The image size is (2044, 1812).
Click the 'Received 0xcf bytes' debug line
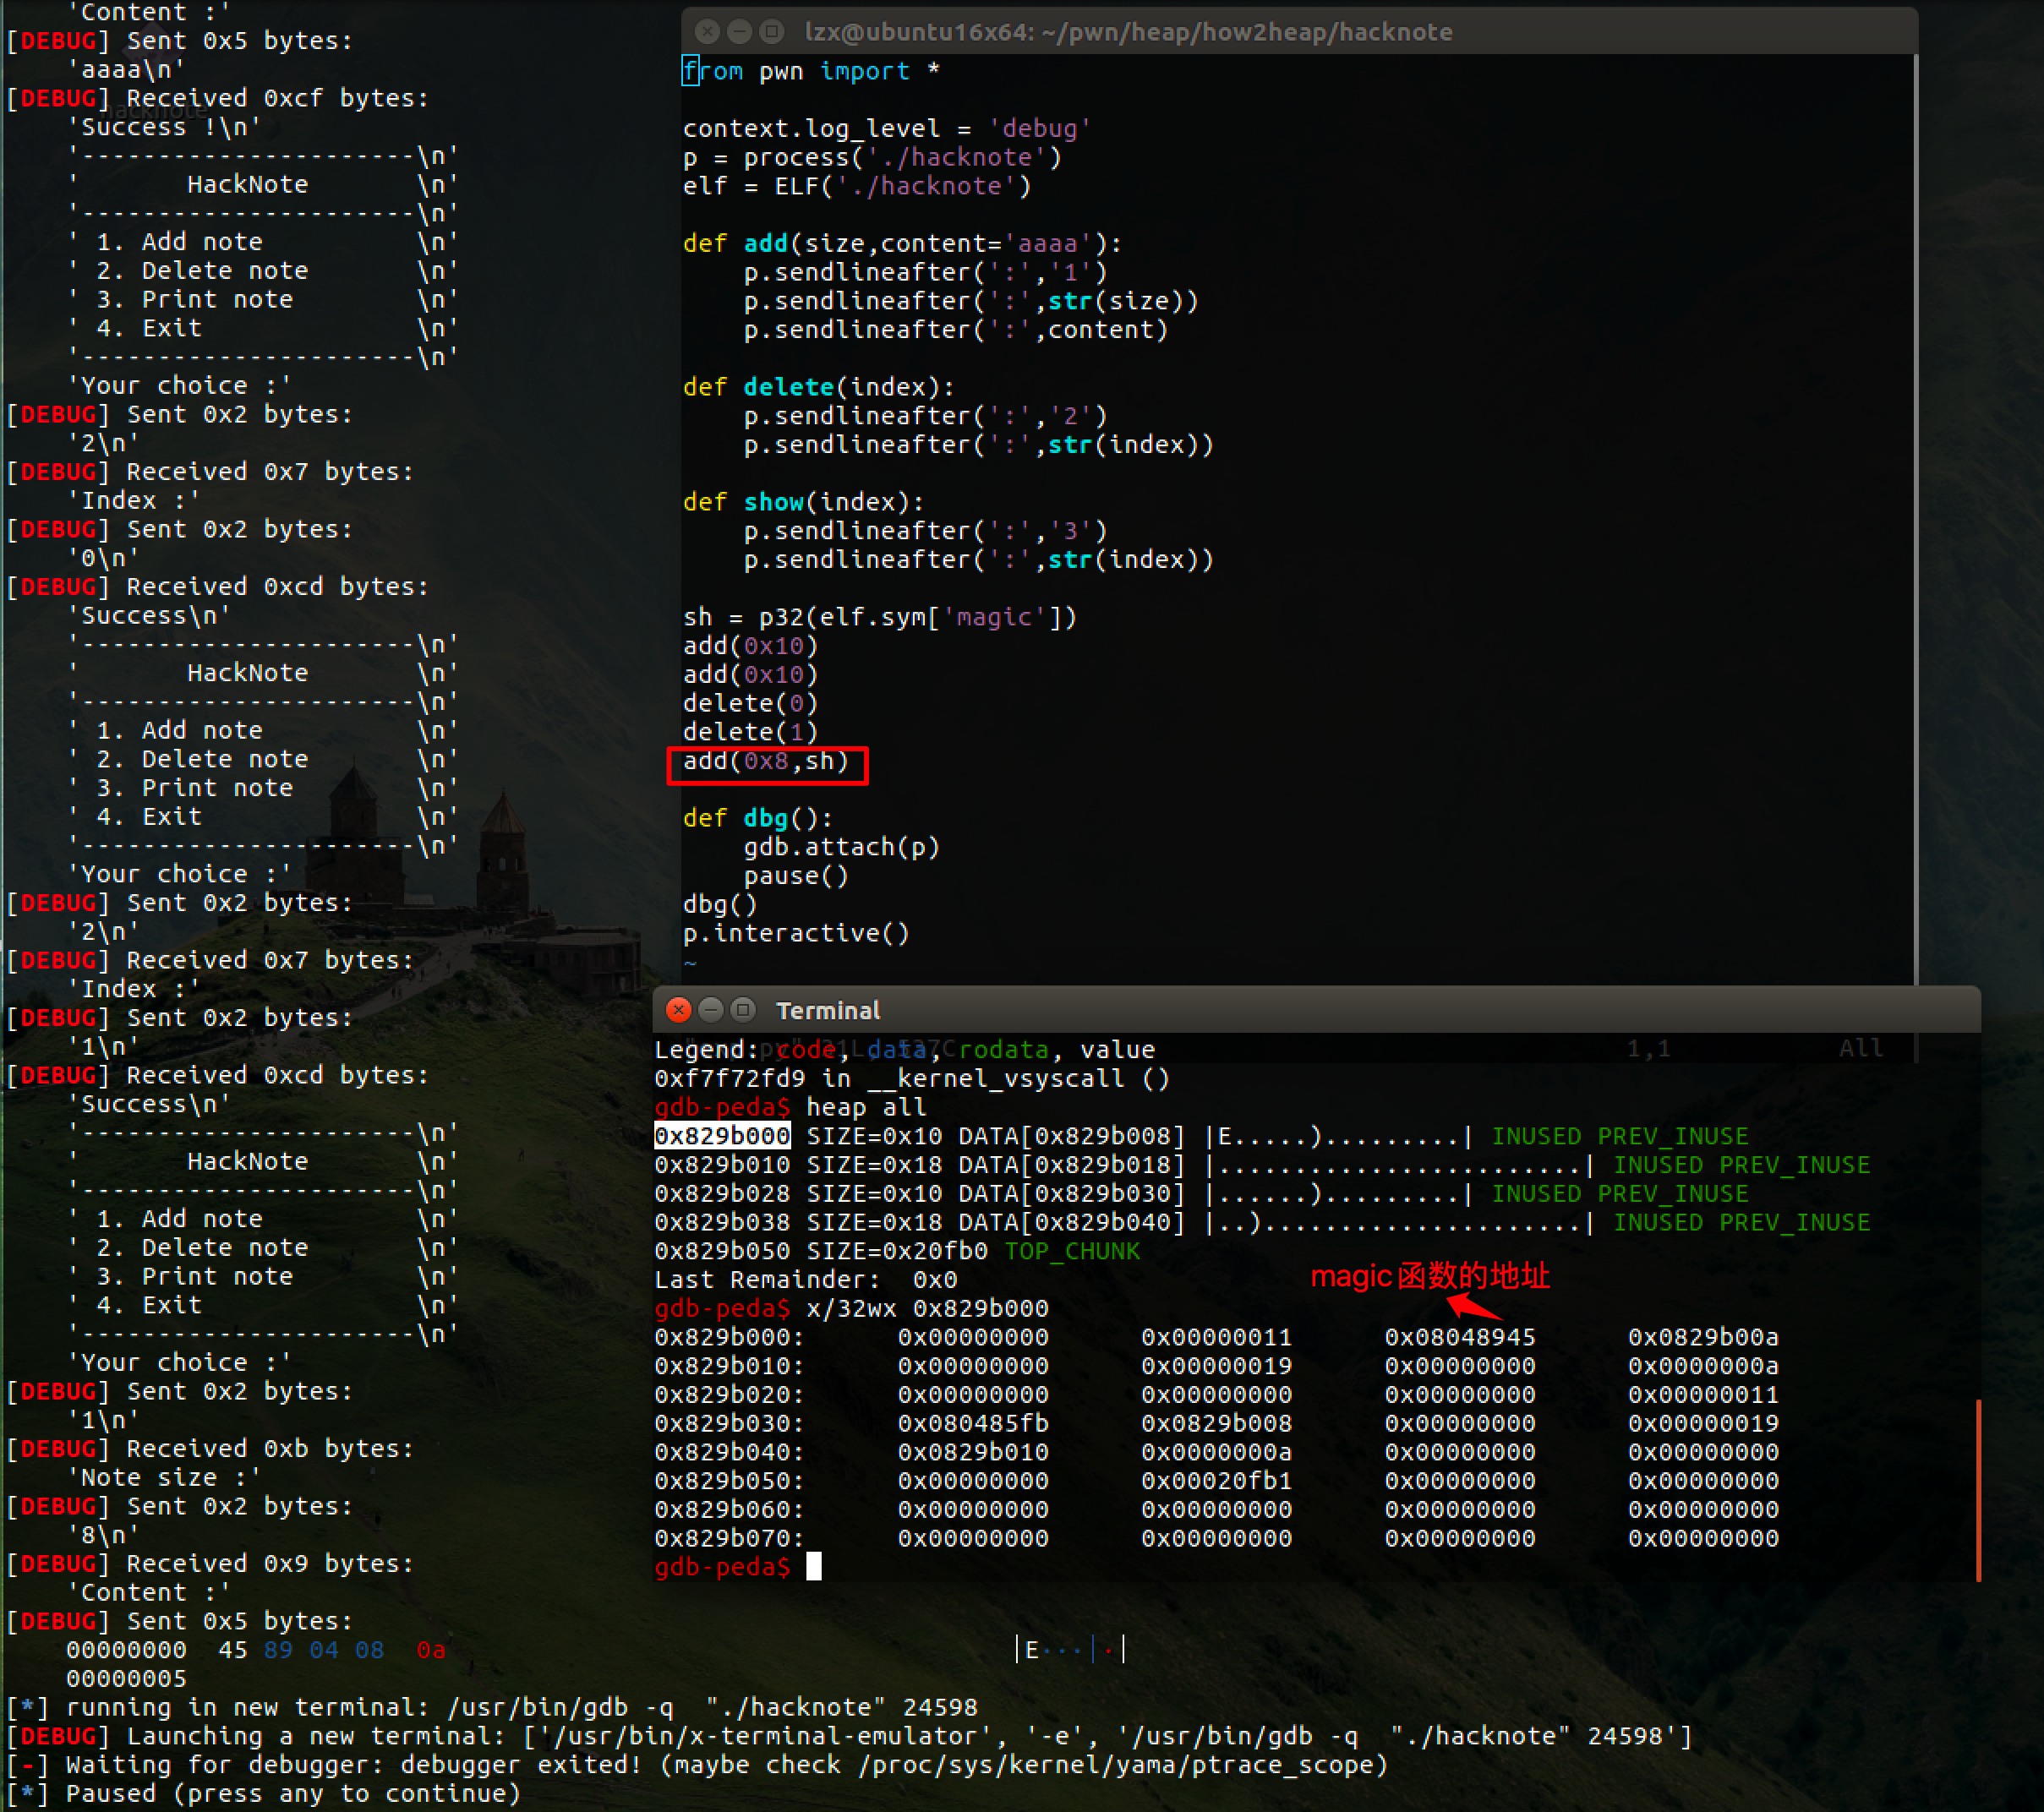tap(218, 98)
